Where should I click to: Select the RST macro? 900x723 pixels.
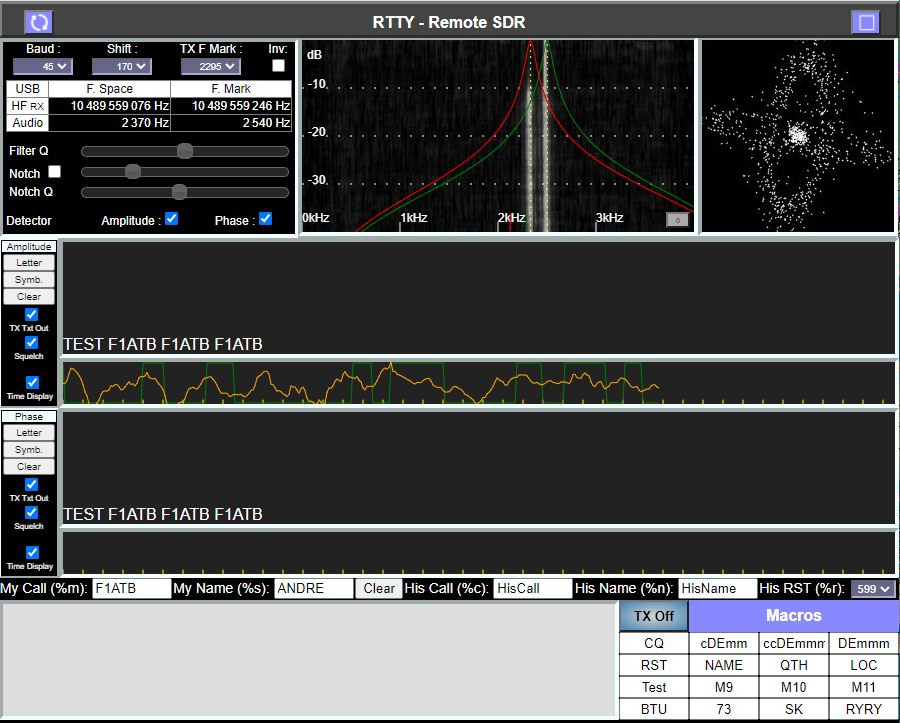654,666
